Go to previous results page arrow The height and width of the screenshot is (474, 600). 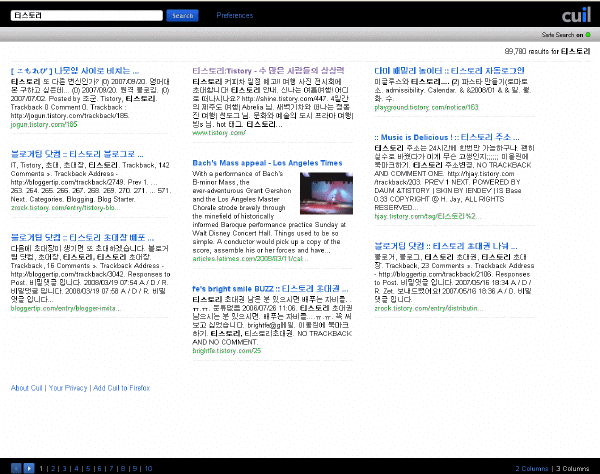pyautogui.click(x=16, y=468)
